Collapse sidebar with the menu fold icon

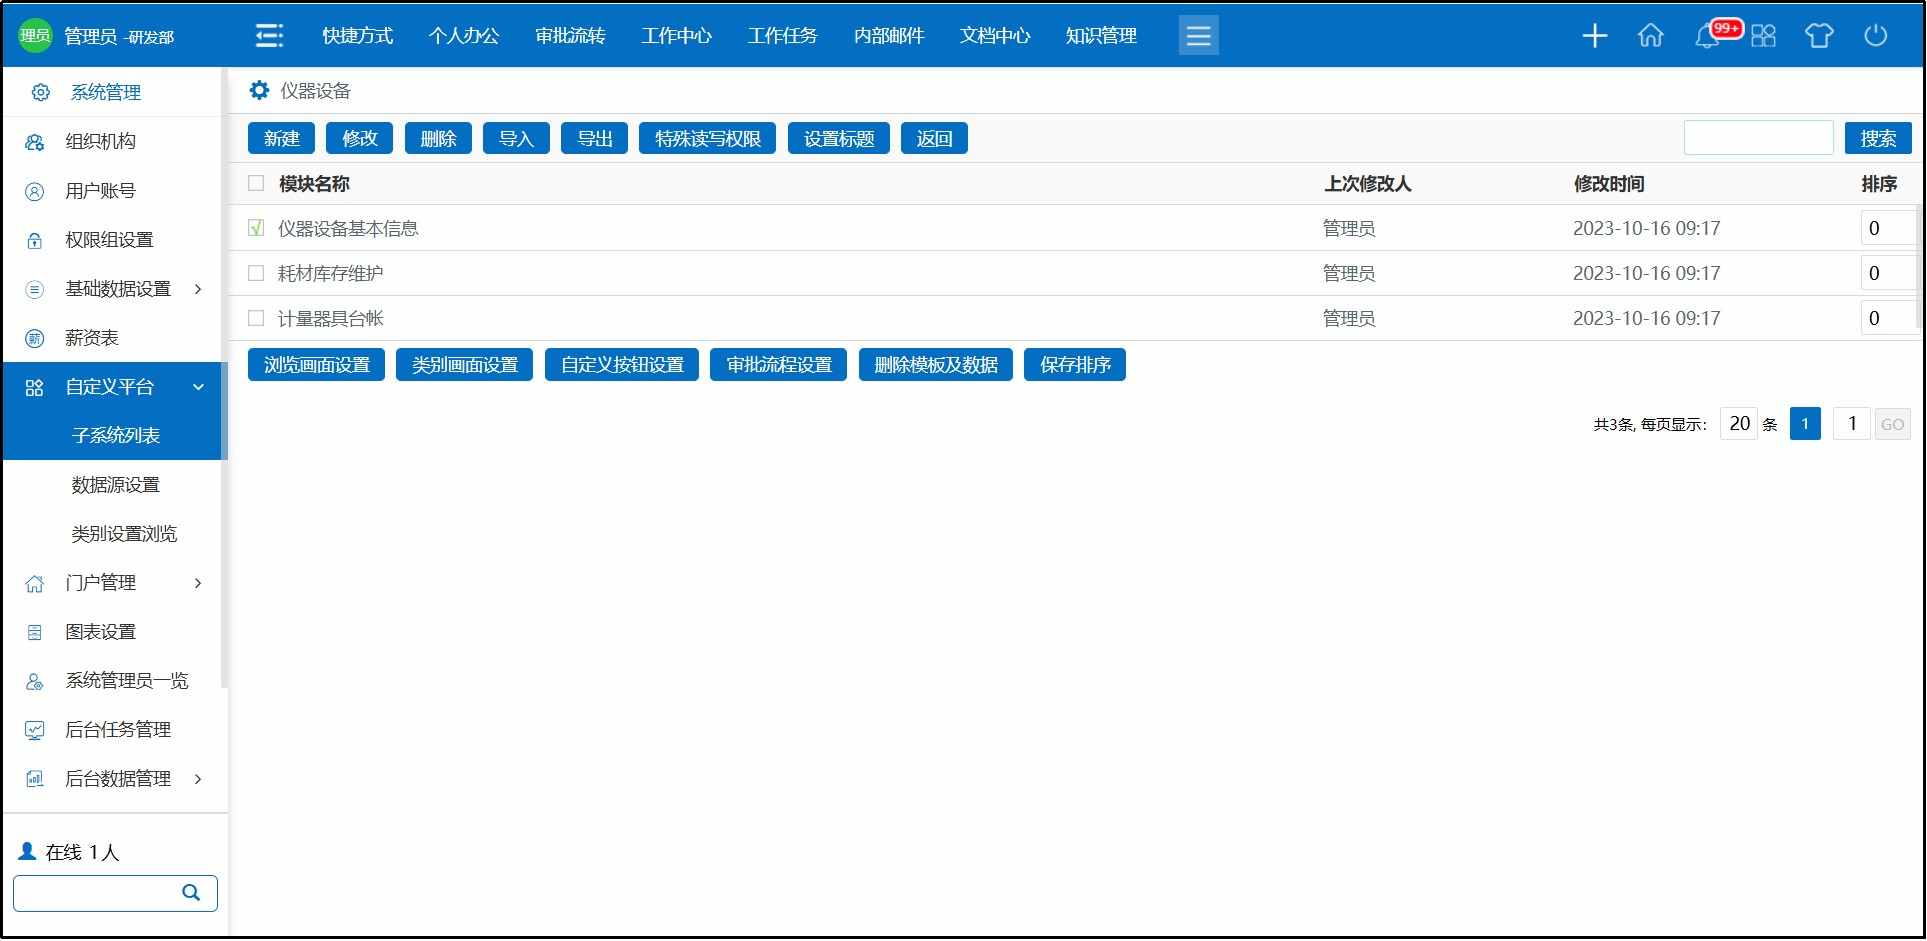tap(269, 36)
